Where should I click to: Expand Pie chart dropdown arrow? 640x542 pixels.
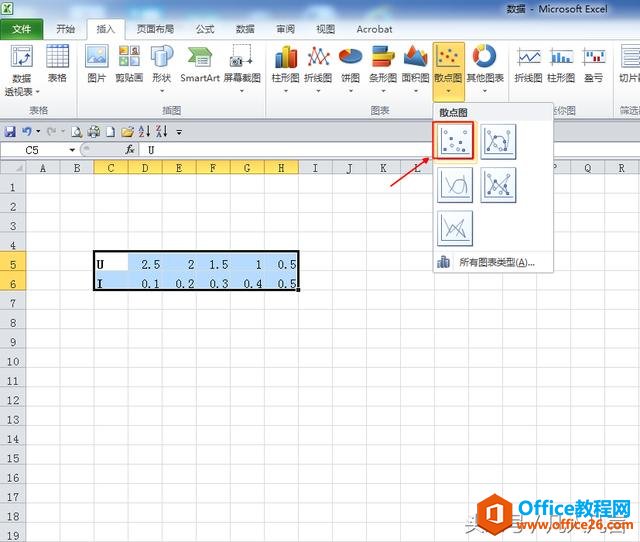point(351,91)
